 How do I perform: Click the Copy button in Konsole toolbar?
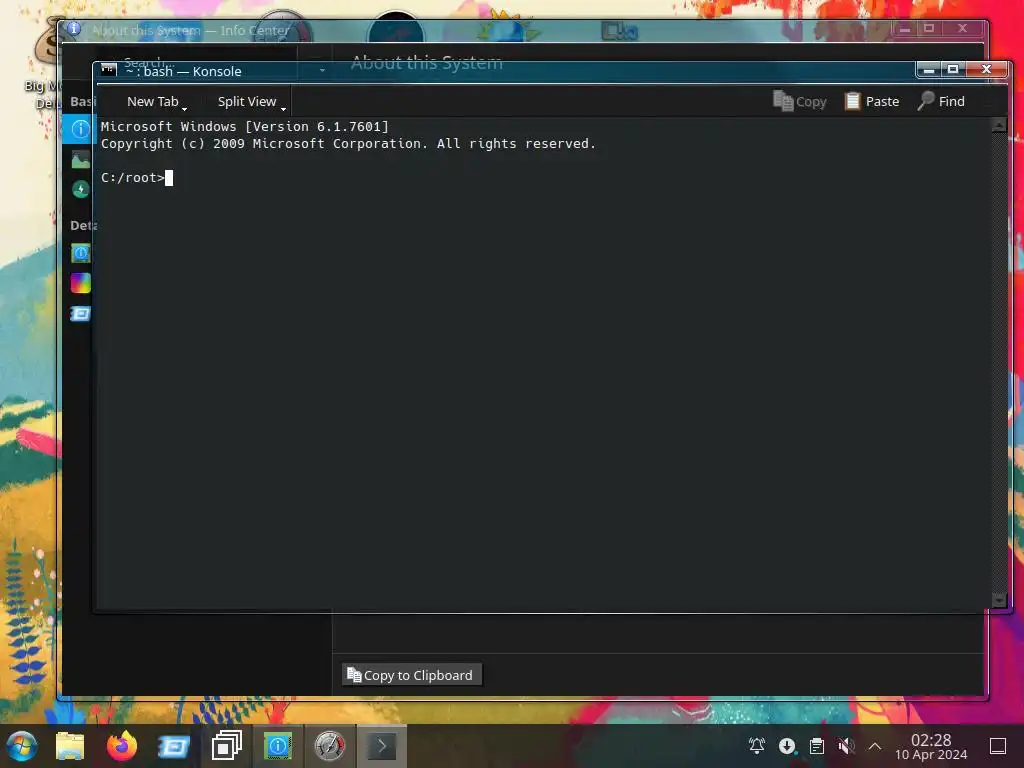click(800, 101)
